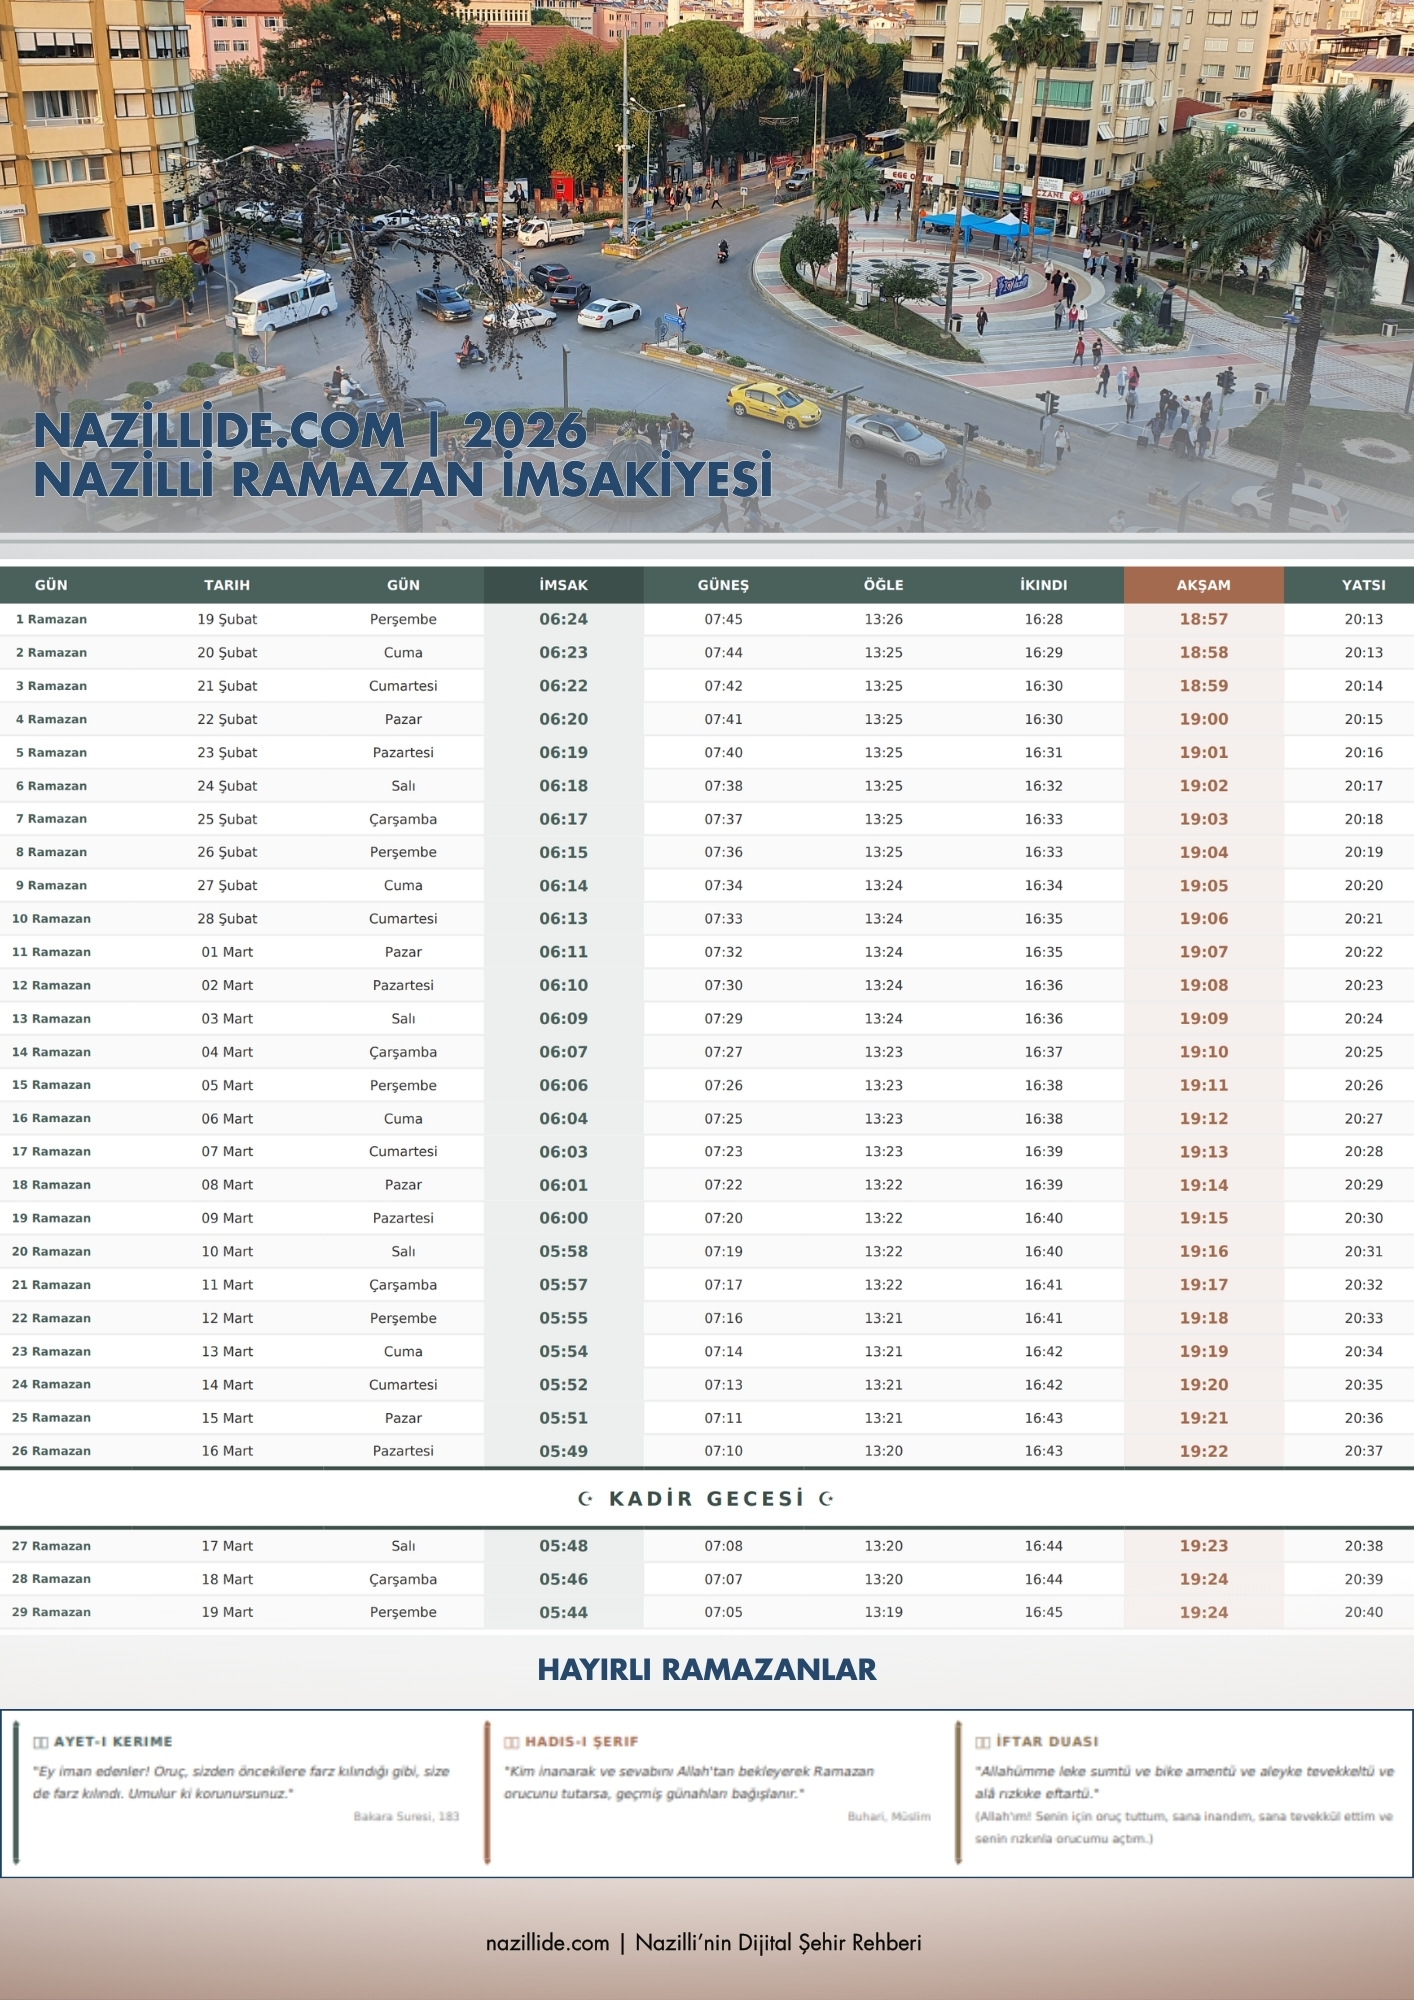Click the white minibus in the photo

284,300
